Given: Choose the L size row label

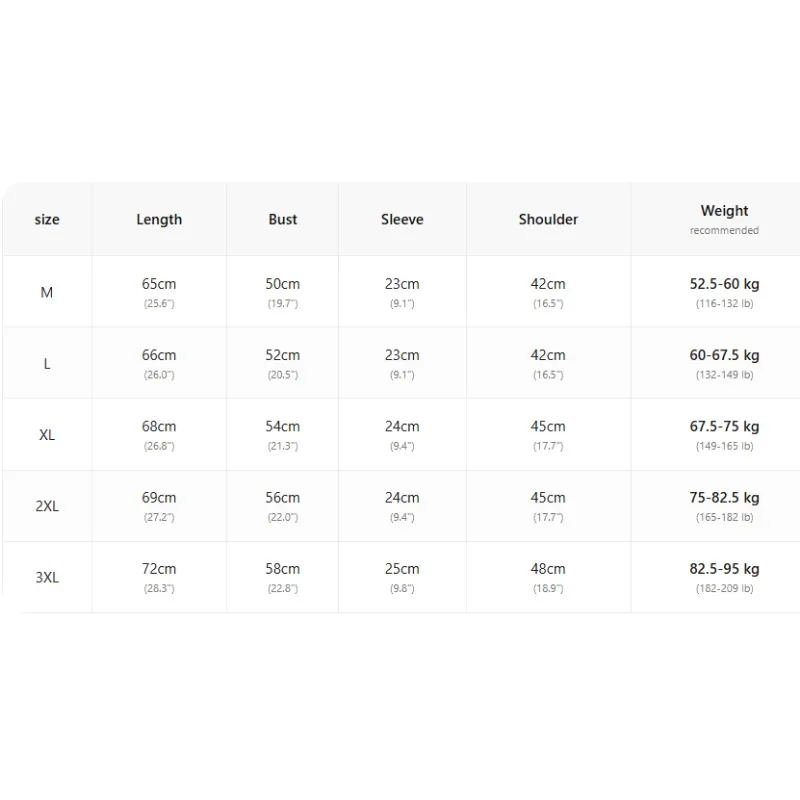Looking at the screenshot, I should [47, 364].
